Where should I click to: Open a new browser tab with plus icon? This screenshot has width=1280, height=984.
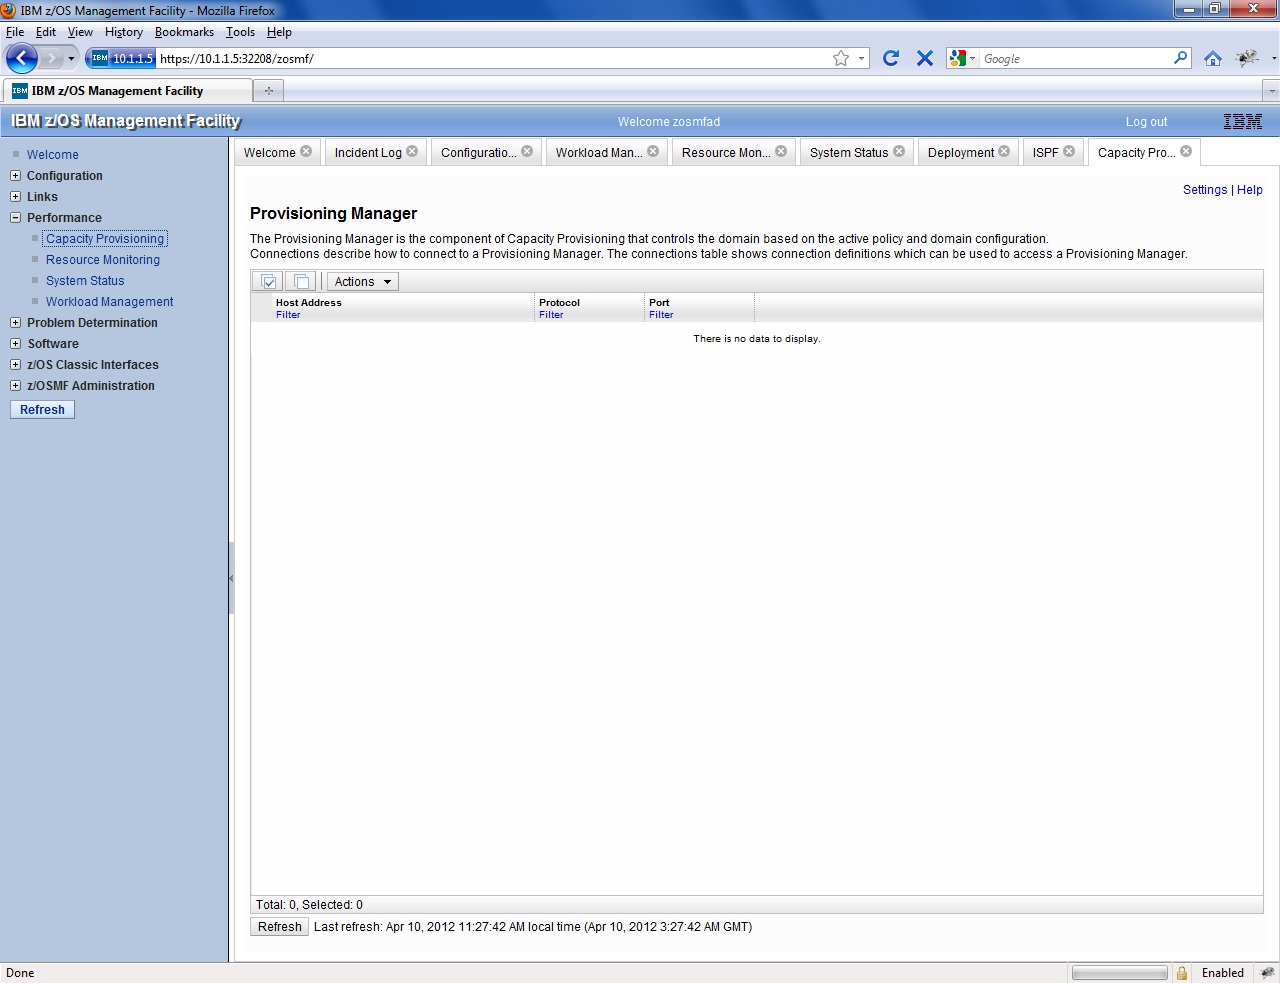coord(268,90)
